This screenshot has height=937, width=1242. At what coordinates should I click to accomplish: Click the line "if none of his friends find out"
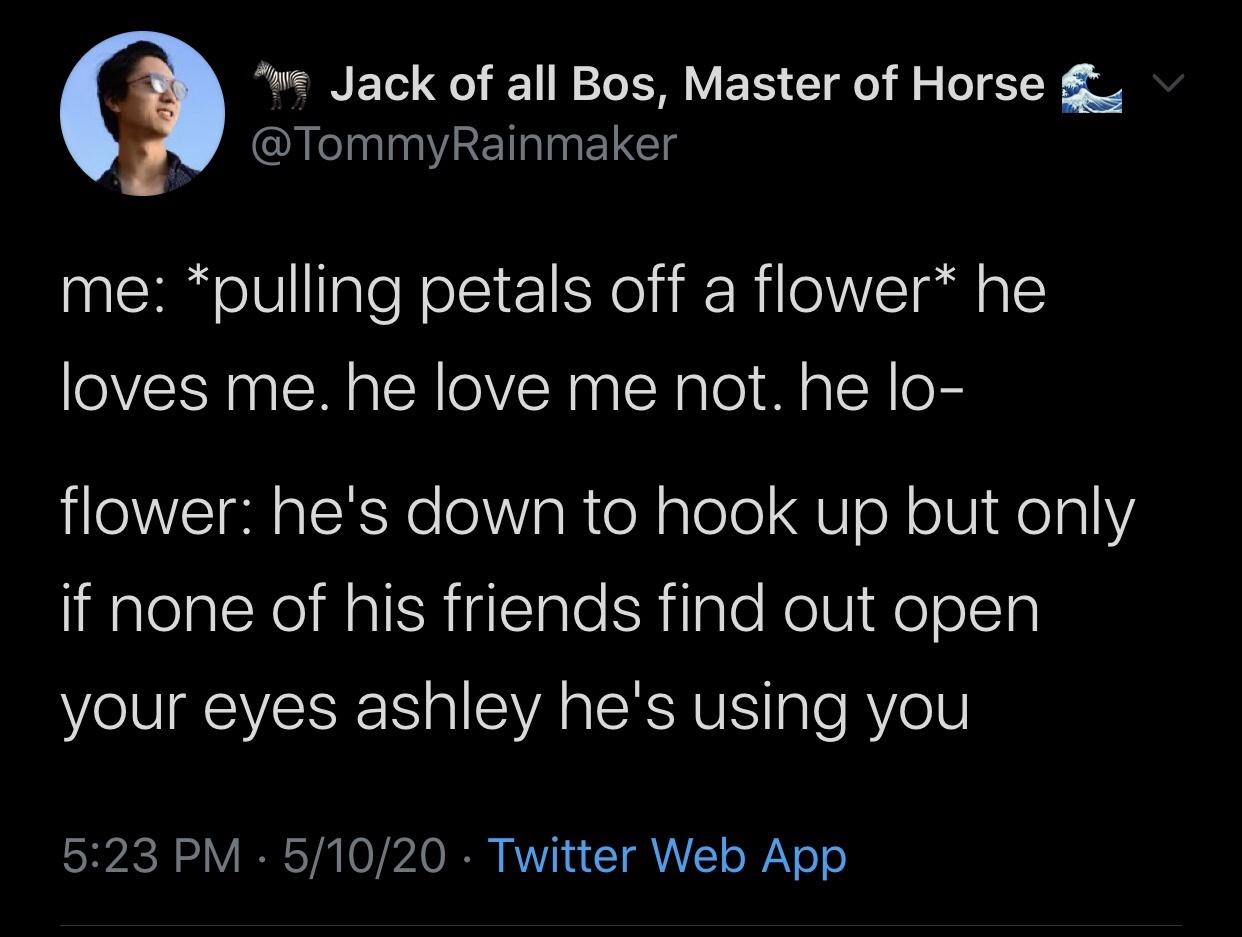click(550, 610)
